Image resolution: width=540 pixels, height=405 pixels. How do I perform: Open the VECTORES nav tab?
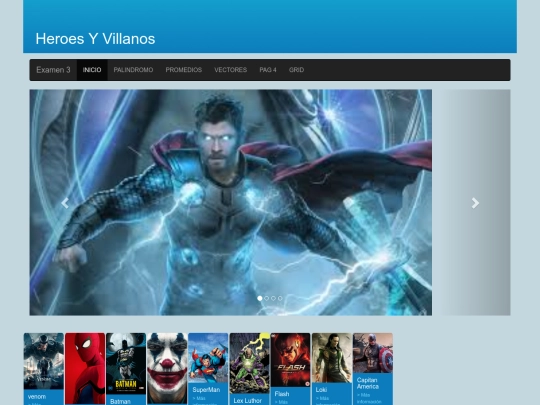(230, 70)
